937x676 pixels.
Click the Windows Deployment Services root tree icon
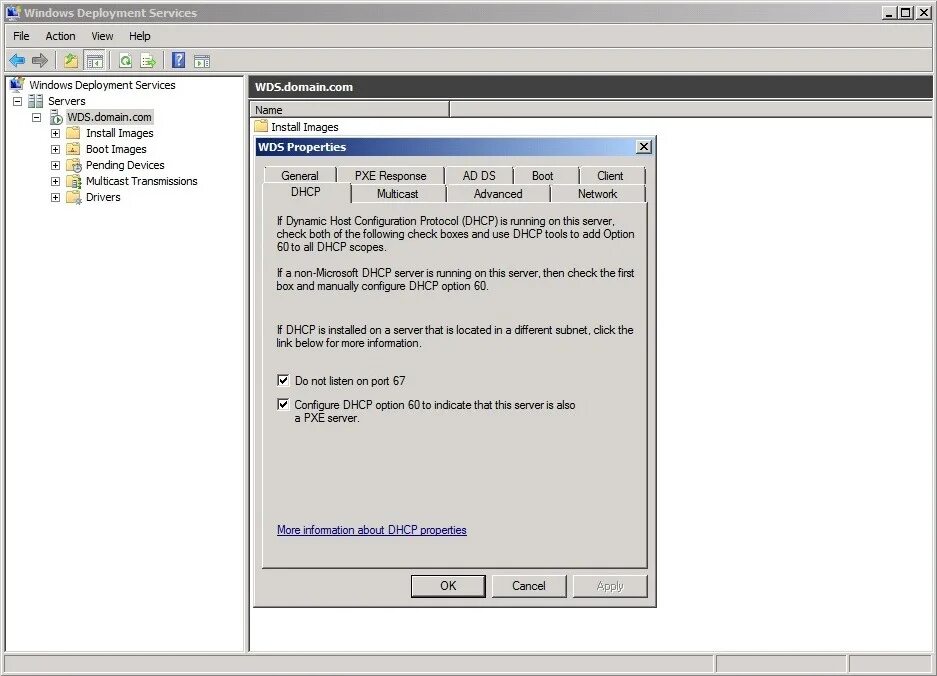[17, 85]
